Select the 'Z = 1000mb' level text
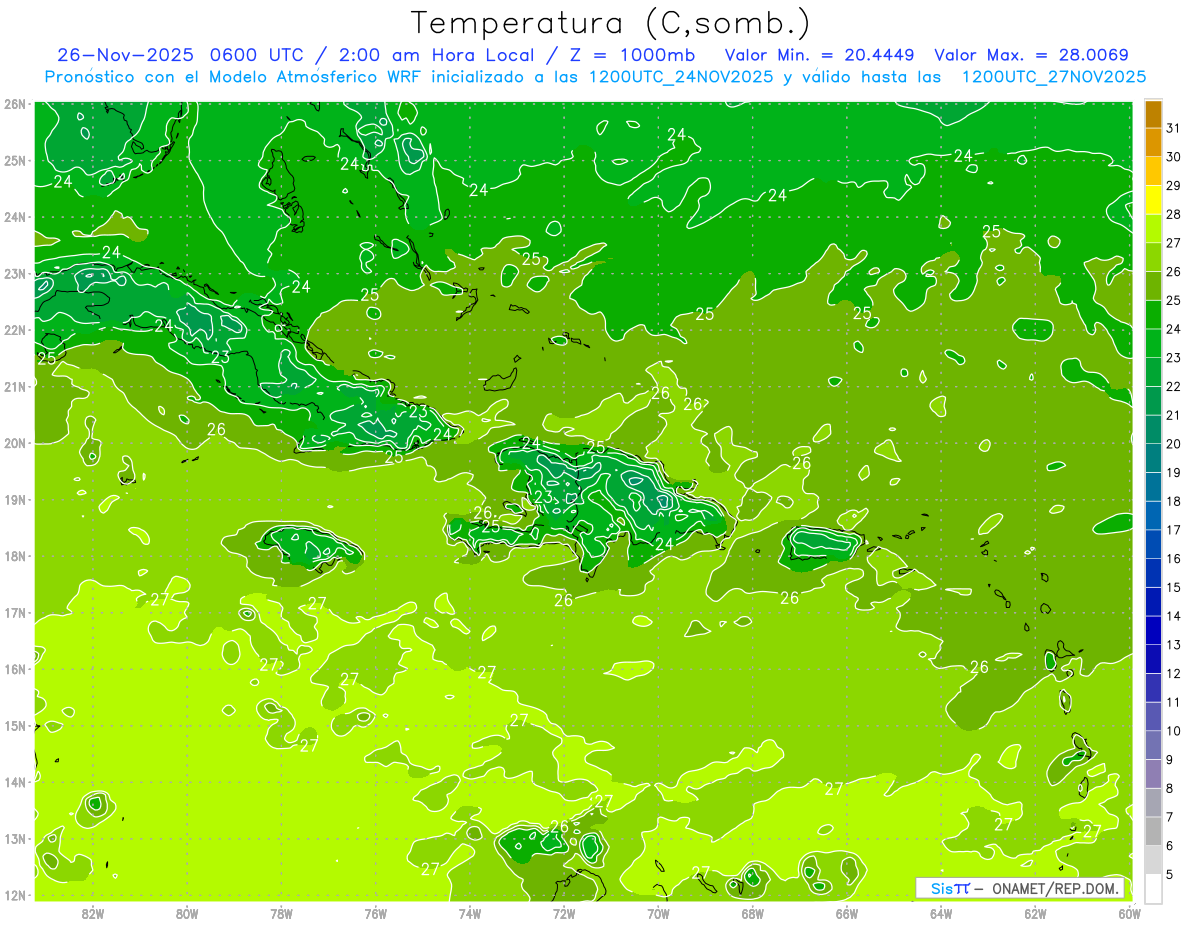The height and width of the screenshot is (927, 1200). click(x=632, y=55)
